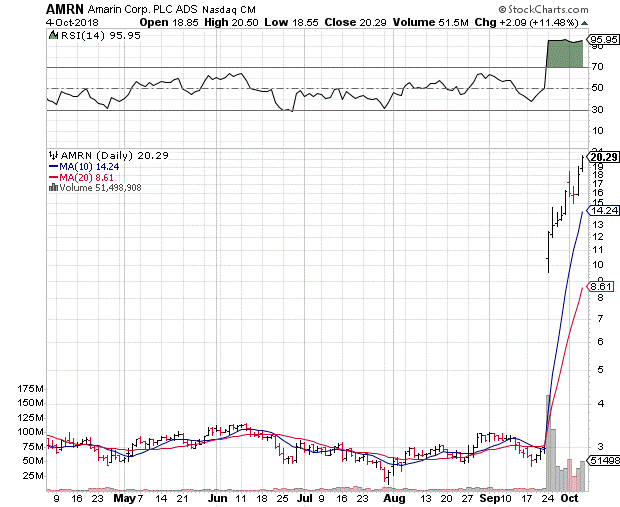
Task: Click the Aug label on date axis
Action: click(x=394, y=498)
